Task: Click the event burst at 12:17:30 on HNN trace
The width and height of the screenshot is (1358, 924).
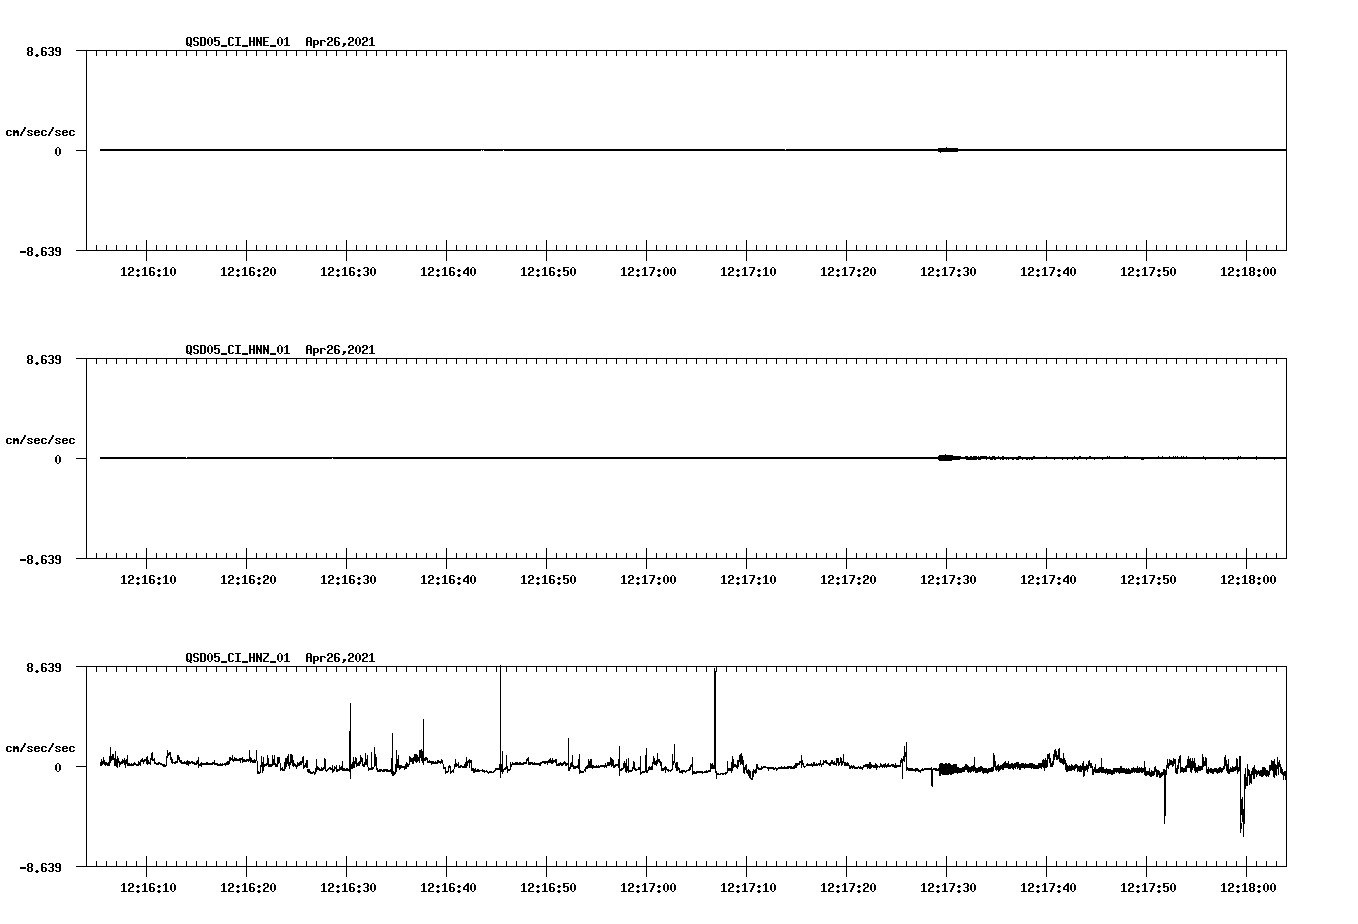Action: 946,458
